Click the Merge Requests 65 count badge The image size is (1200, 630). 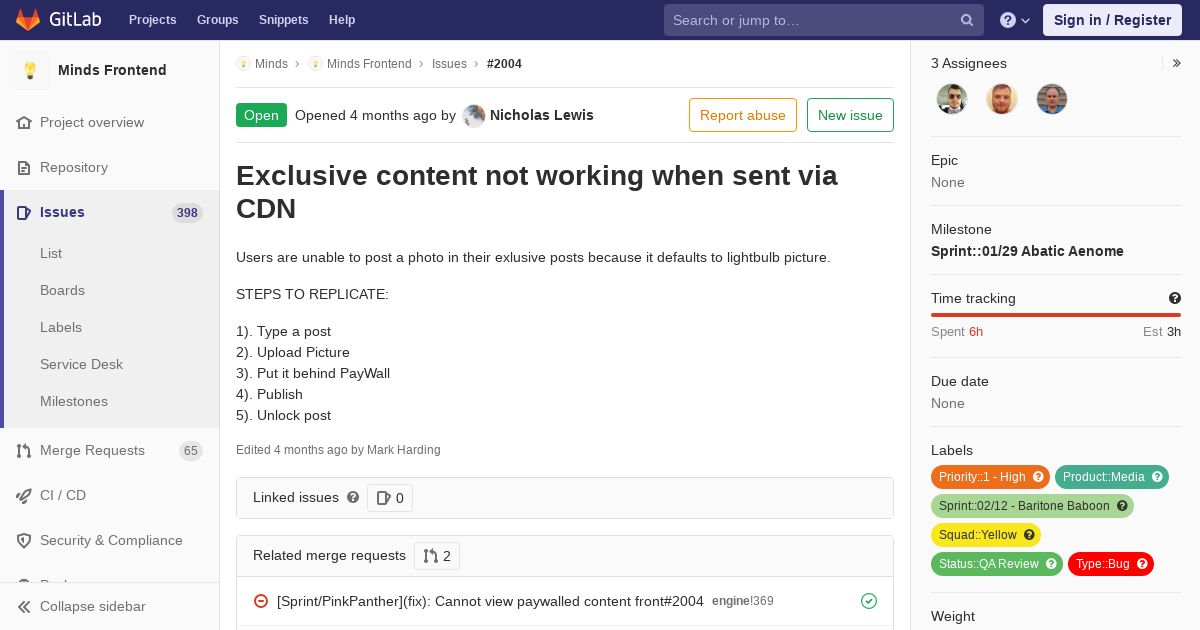tap(190, 451)
